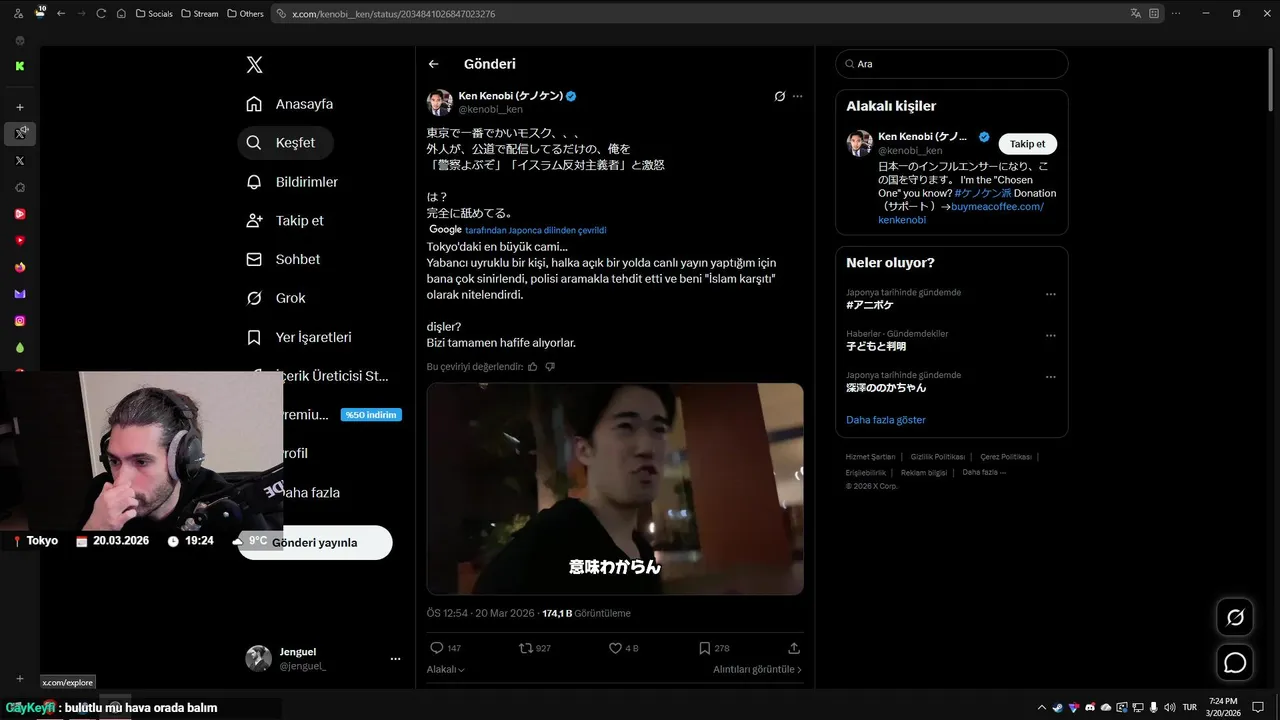Click Daha fazla göster link
This screenshot has height=720, width=1280.
pos(886,420)
